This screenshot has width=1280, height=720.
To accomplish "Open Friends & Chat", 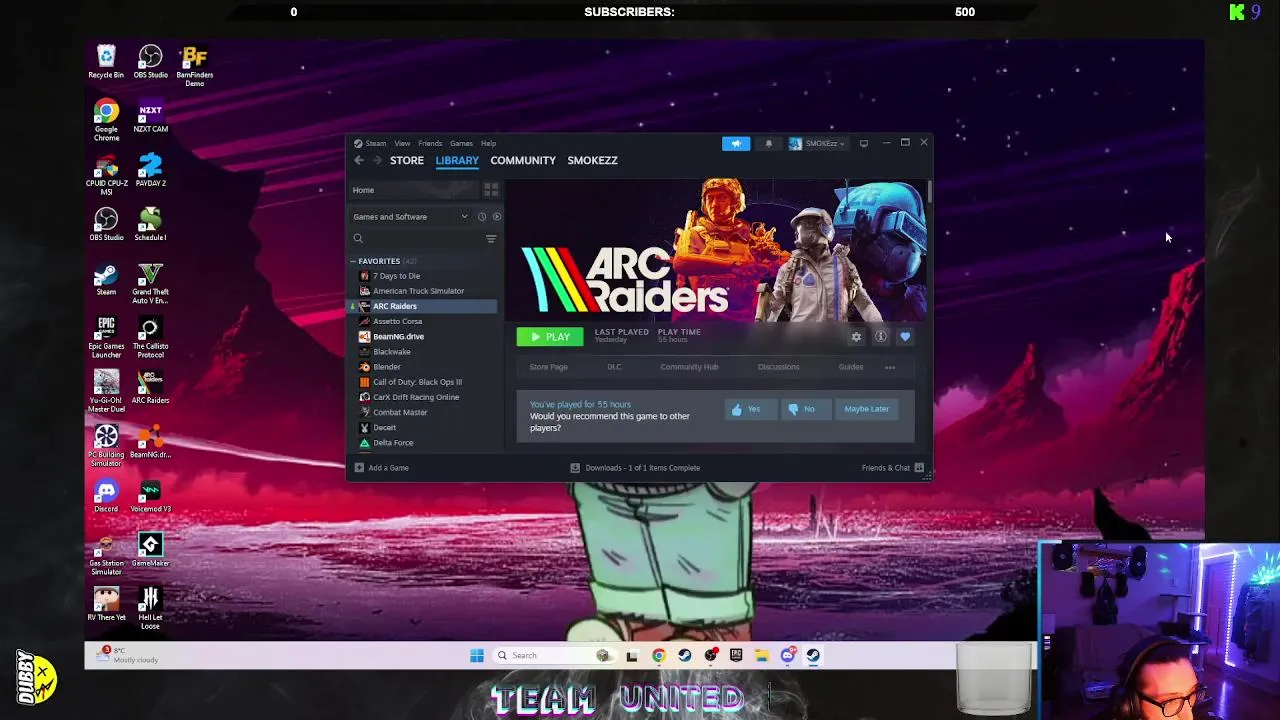I will [x=892, y=468].
